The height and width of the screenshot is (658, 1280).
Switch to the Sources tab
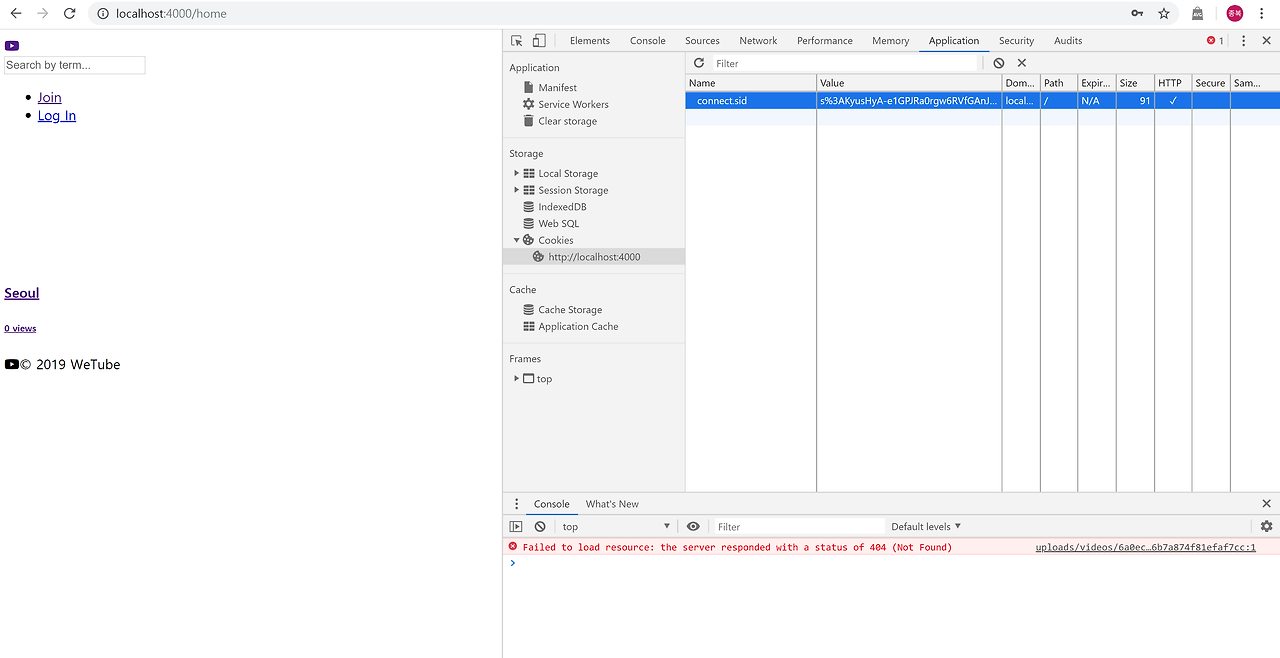pyautogui.click(x=702, y=41)
